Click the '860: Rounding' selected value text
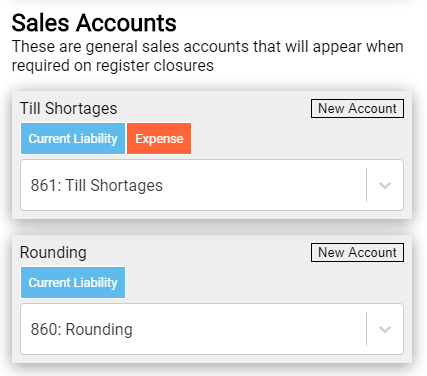This screenshot has width=427, height=376. pos(82,329)
